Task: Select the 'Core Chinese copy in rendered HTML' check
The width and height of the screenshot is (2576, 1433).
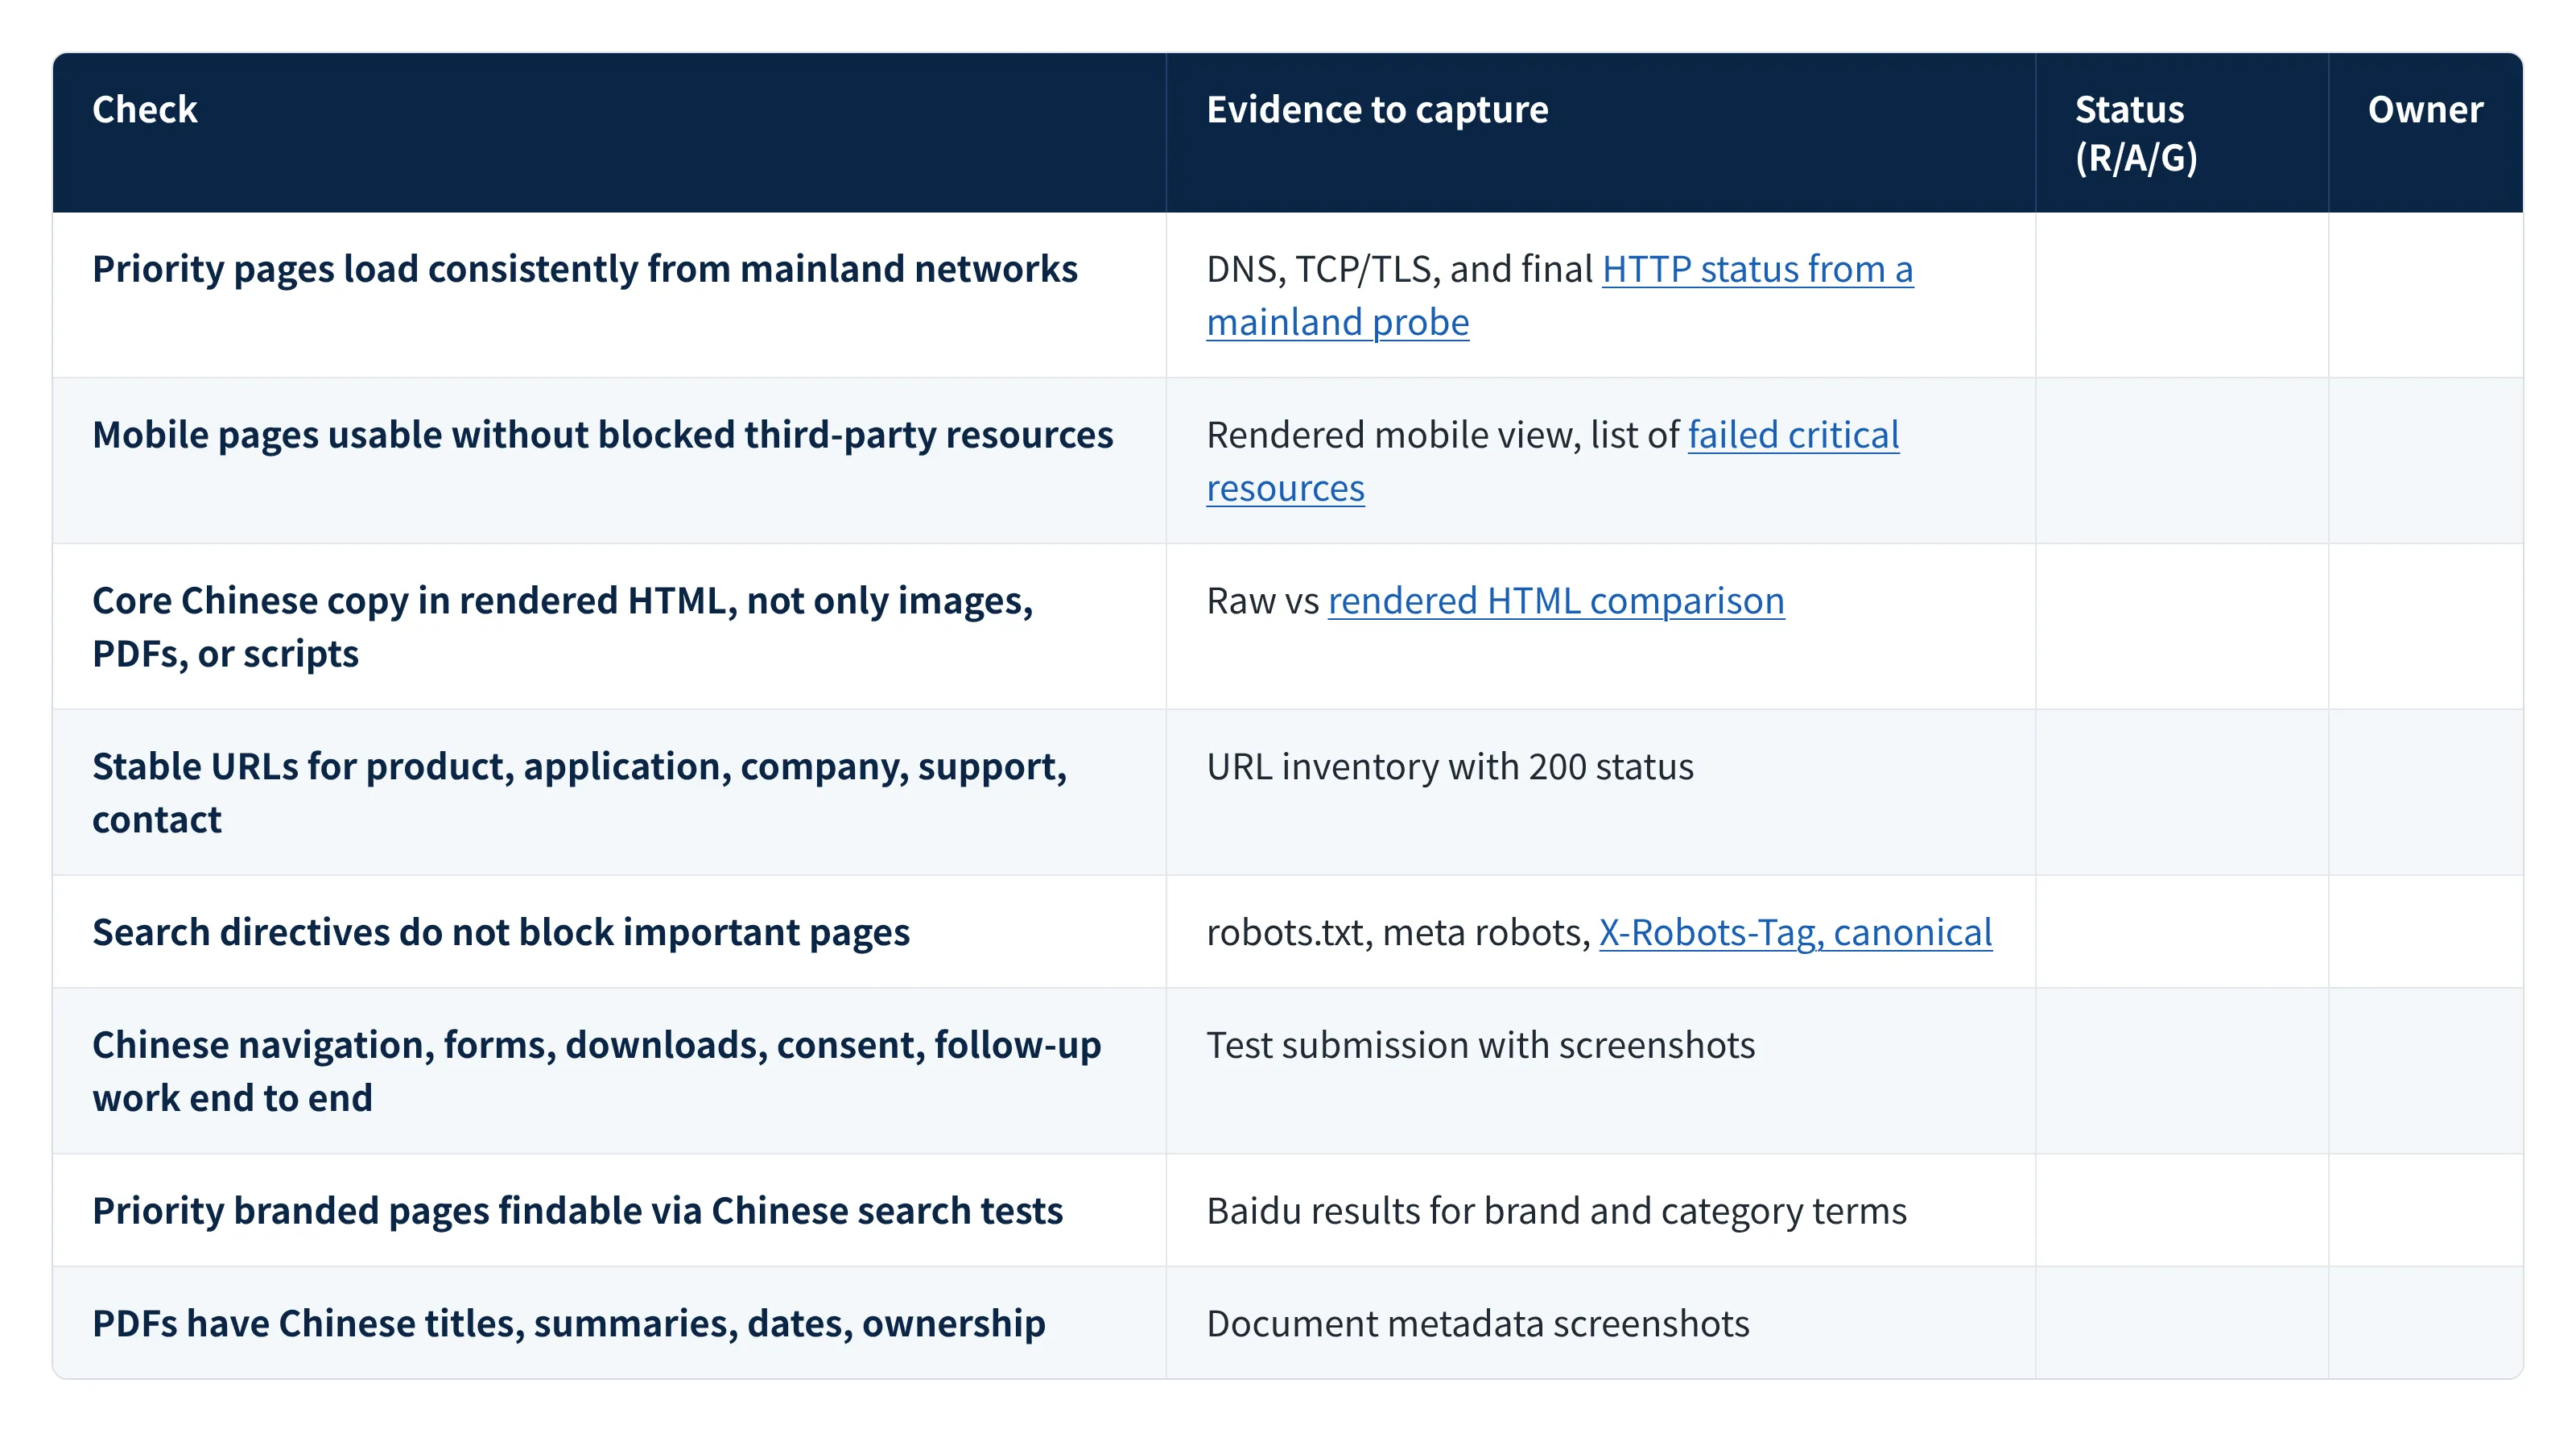Action: 563,627
